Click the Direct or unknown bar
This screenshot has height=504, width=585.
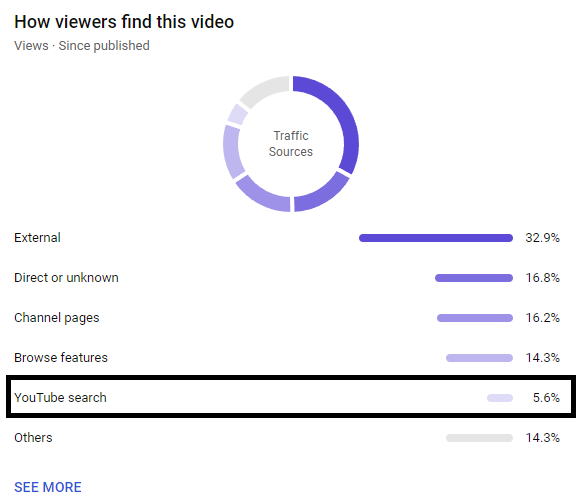474,278
